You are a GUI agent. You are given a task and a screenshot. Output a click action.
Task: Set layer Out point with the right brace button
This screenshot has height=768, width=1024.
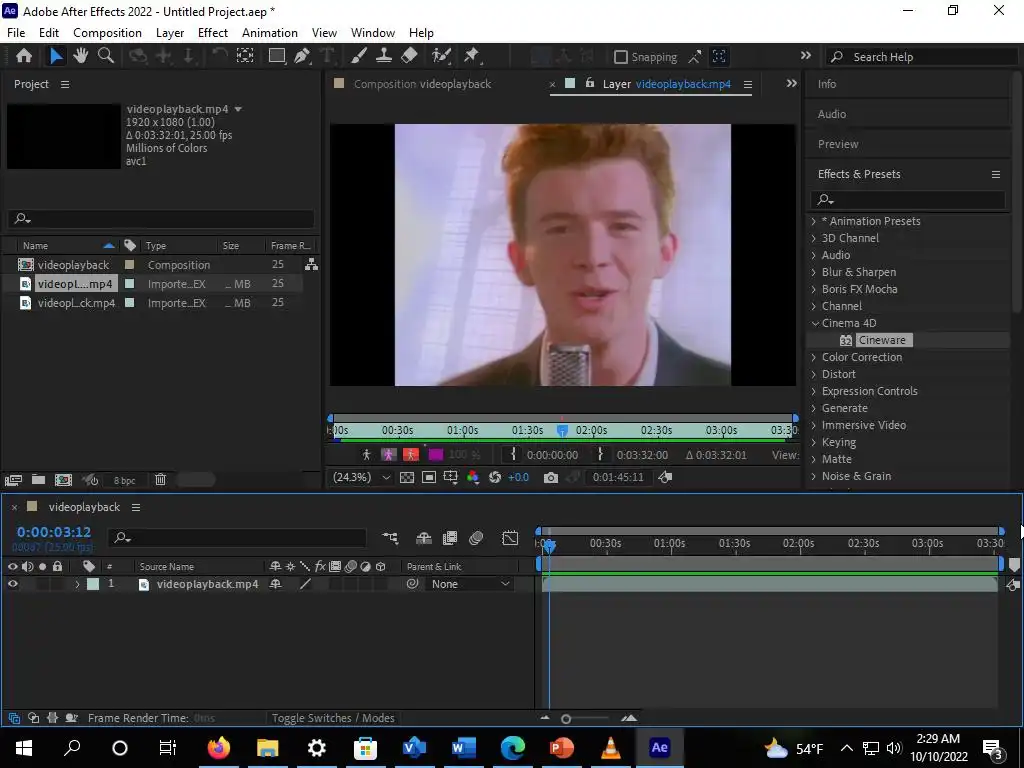coord(600,455)
